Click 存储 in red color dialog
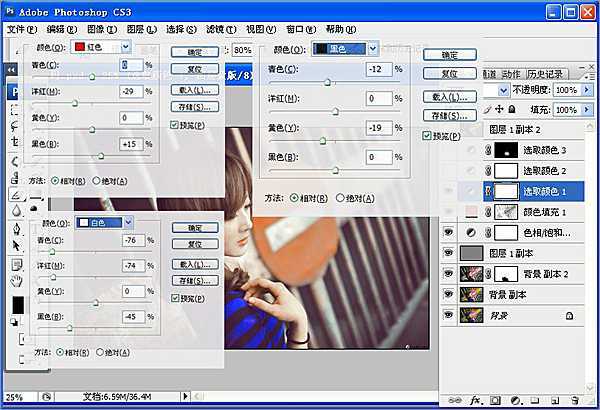600x410 pixels. coord(195,107)
